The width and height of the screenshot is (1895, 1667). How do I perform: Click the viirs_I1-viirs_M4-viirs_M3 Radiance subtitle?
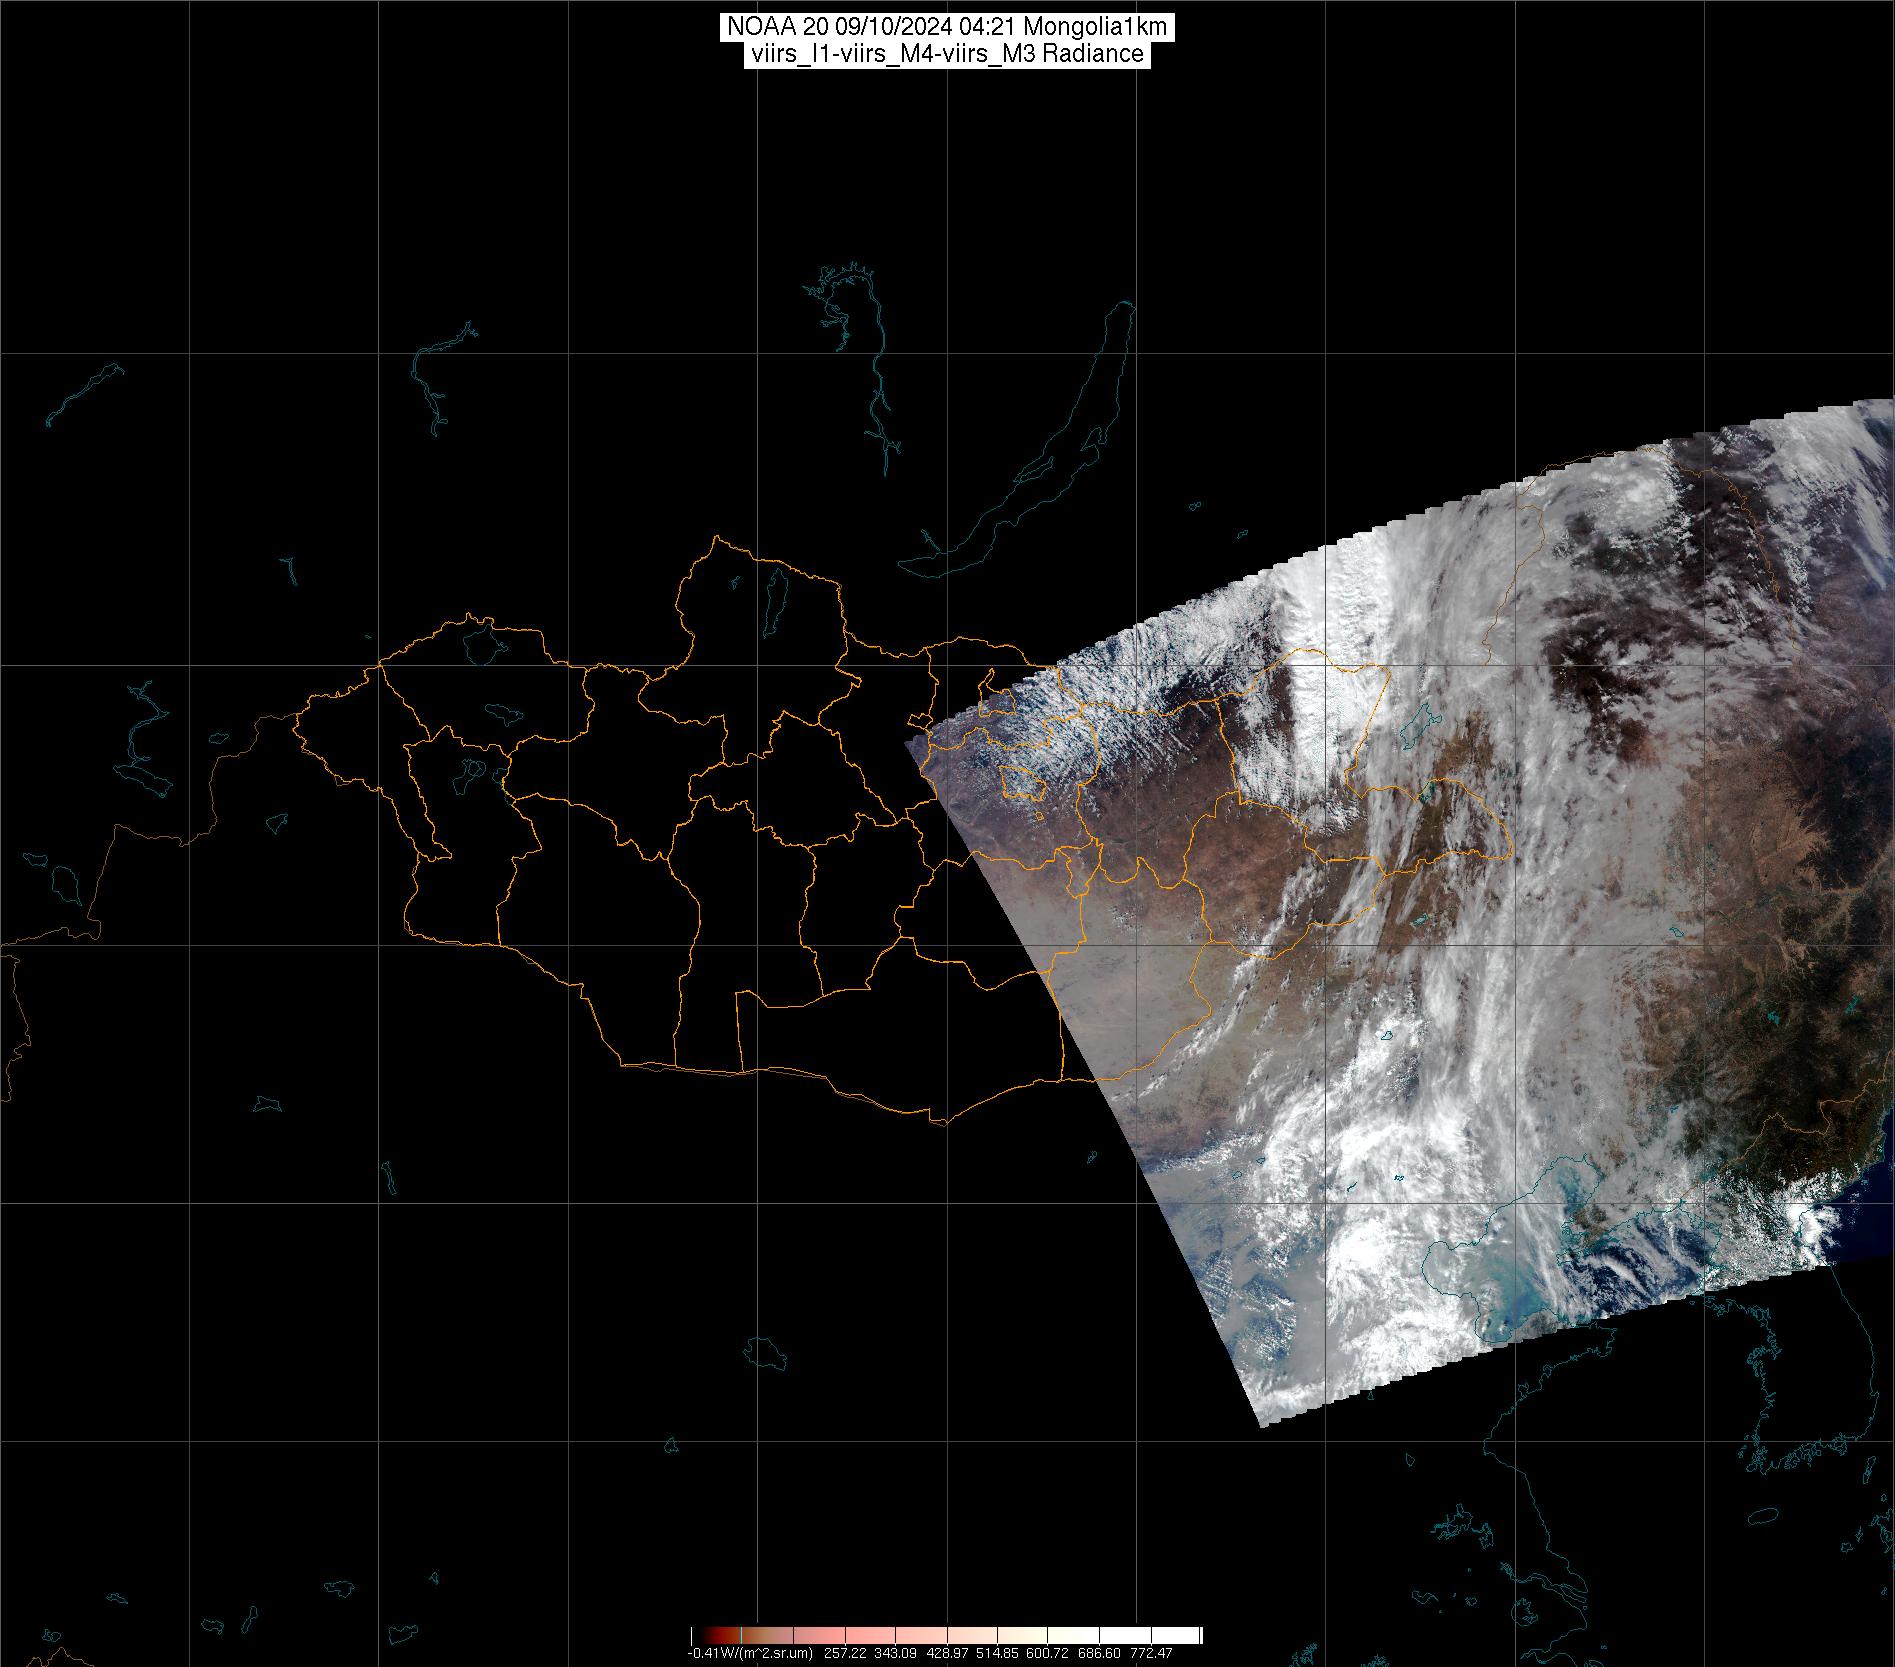coord(946,55)
